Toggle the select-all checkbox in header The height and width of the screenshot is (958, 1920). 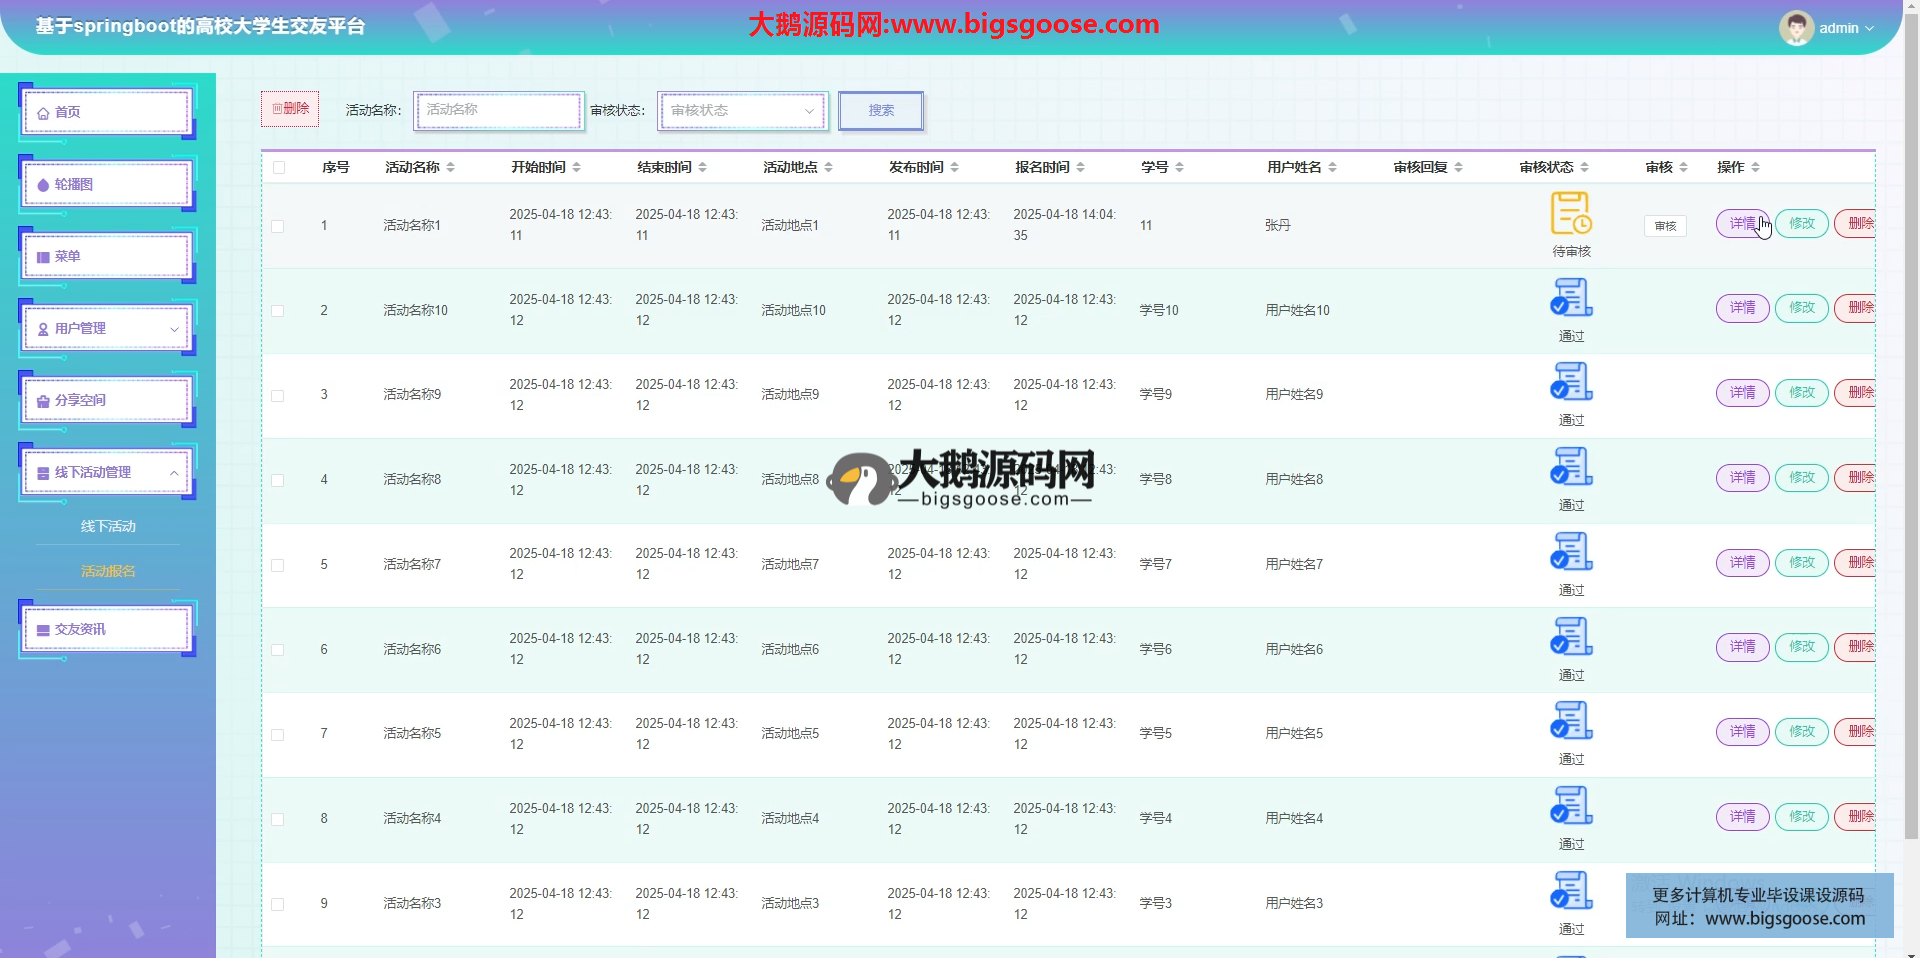point(279,167)
